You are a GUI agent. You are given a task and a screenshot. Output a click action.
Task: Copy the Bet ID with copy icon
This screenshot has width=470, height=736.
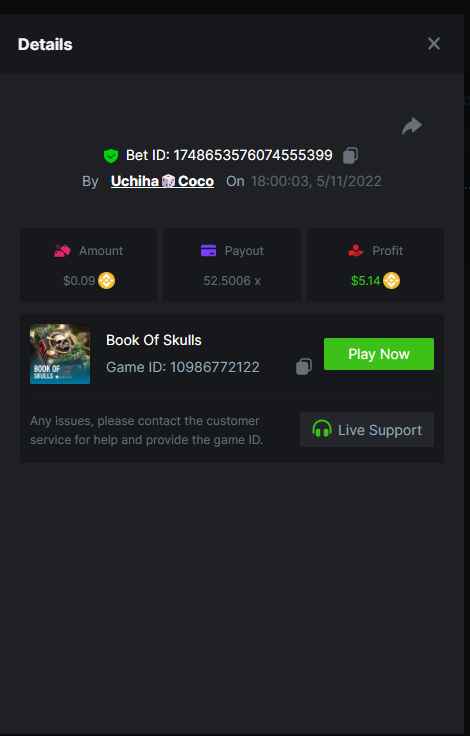pos(350,155)
